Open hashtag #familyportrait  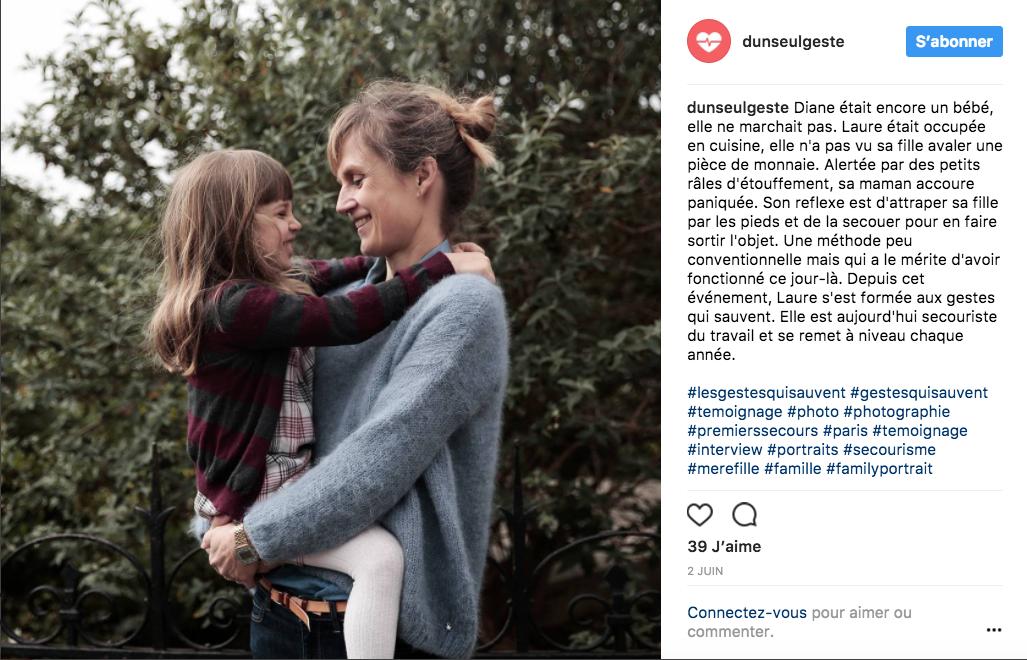point(879,469)
